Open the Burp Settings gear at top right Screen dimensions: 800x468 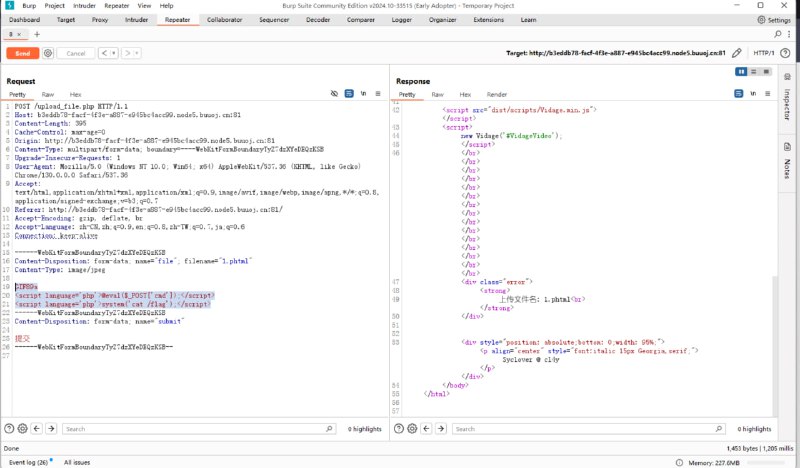tap(760, 19)
